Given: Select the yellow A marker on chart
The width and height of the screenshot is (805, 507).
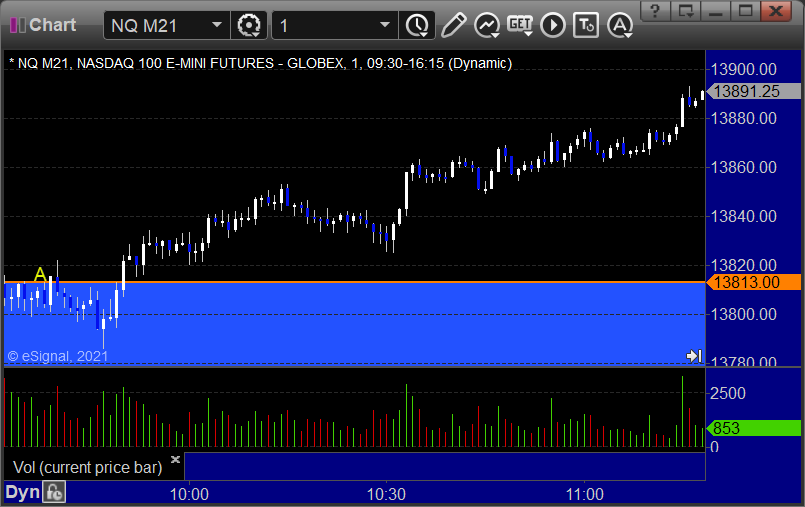Looking at the screenshot, I should (40, 275).
